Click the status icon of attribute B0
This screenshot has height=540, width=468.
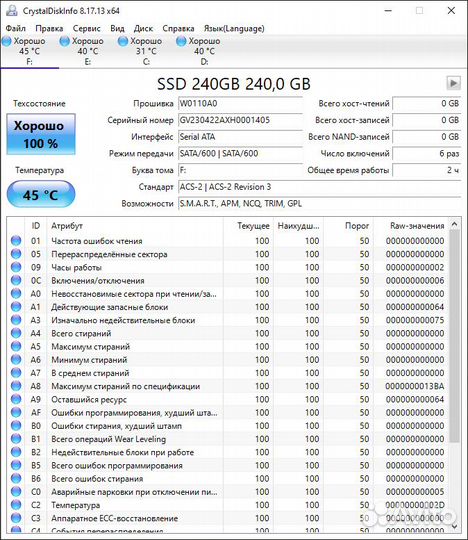coord(16,426)
